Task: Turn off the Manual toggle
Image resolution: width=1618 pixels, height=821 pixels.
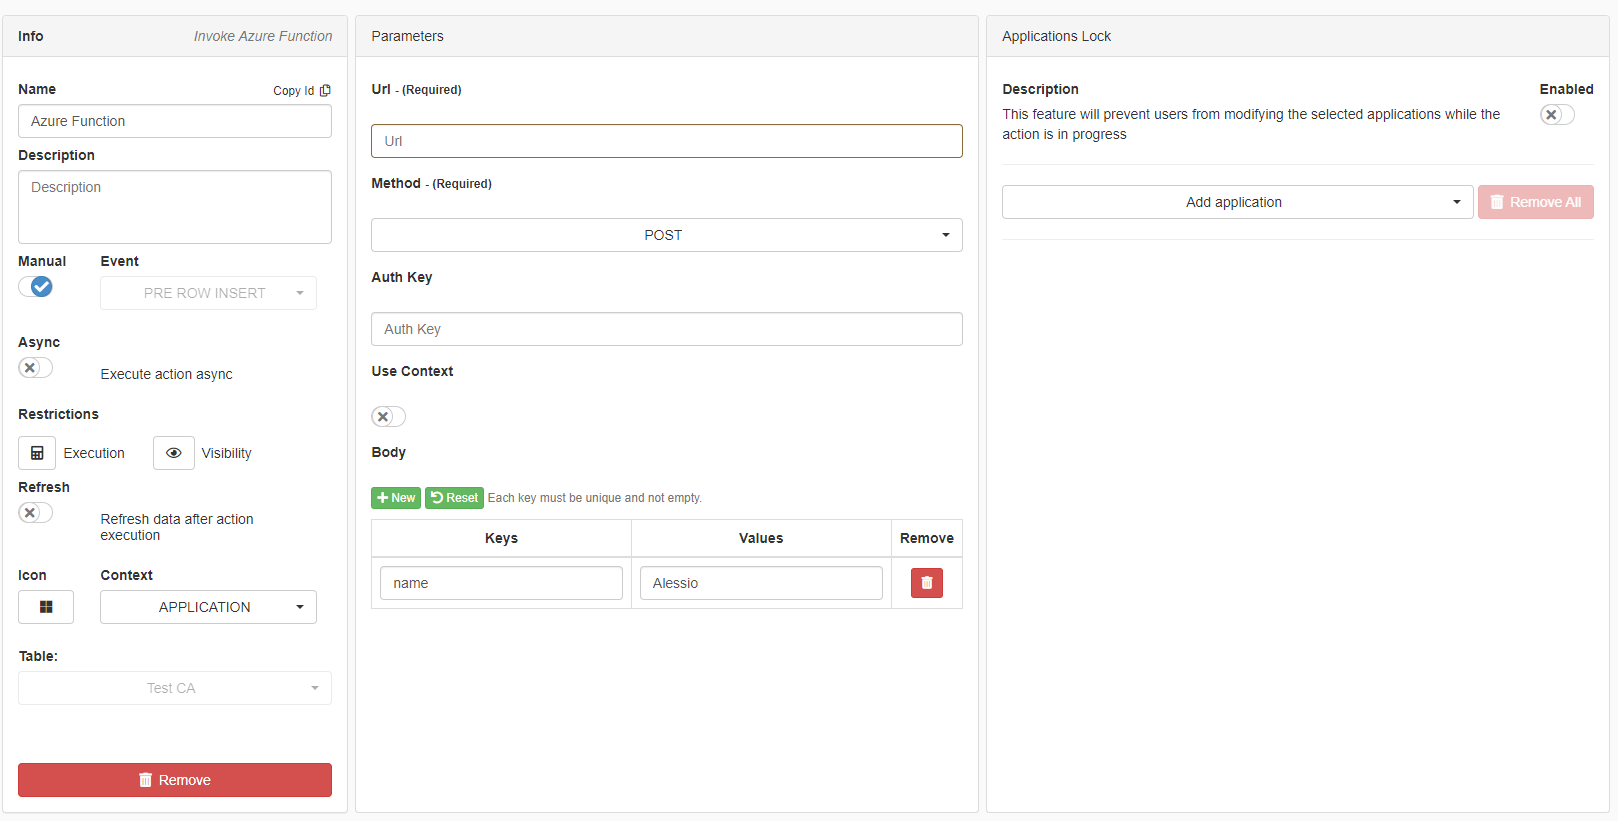Action: click(36, 287)
